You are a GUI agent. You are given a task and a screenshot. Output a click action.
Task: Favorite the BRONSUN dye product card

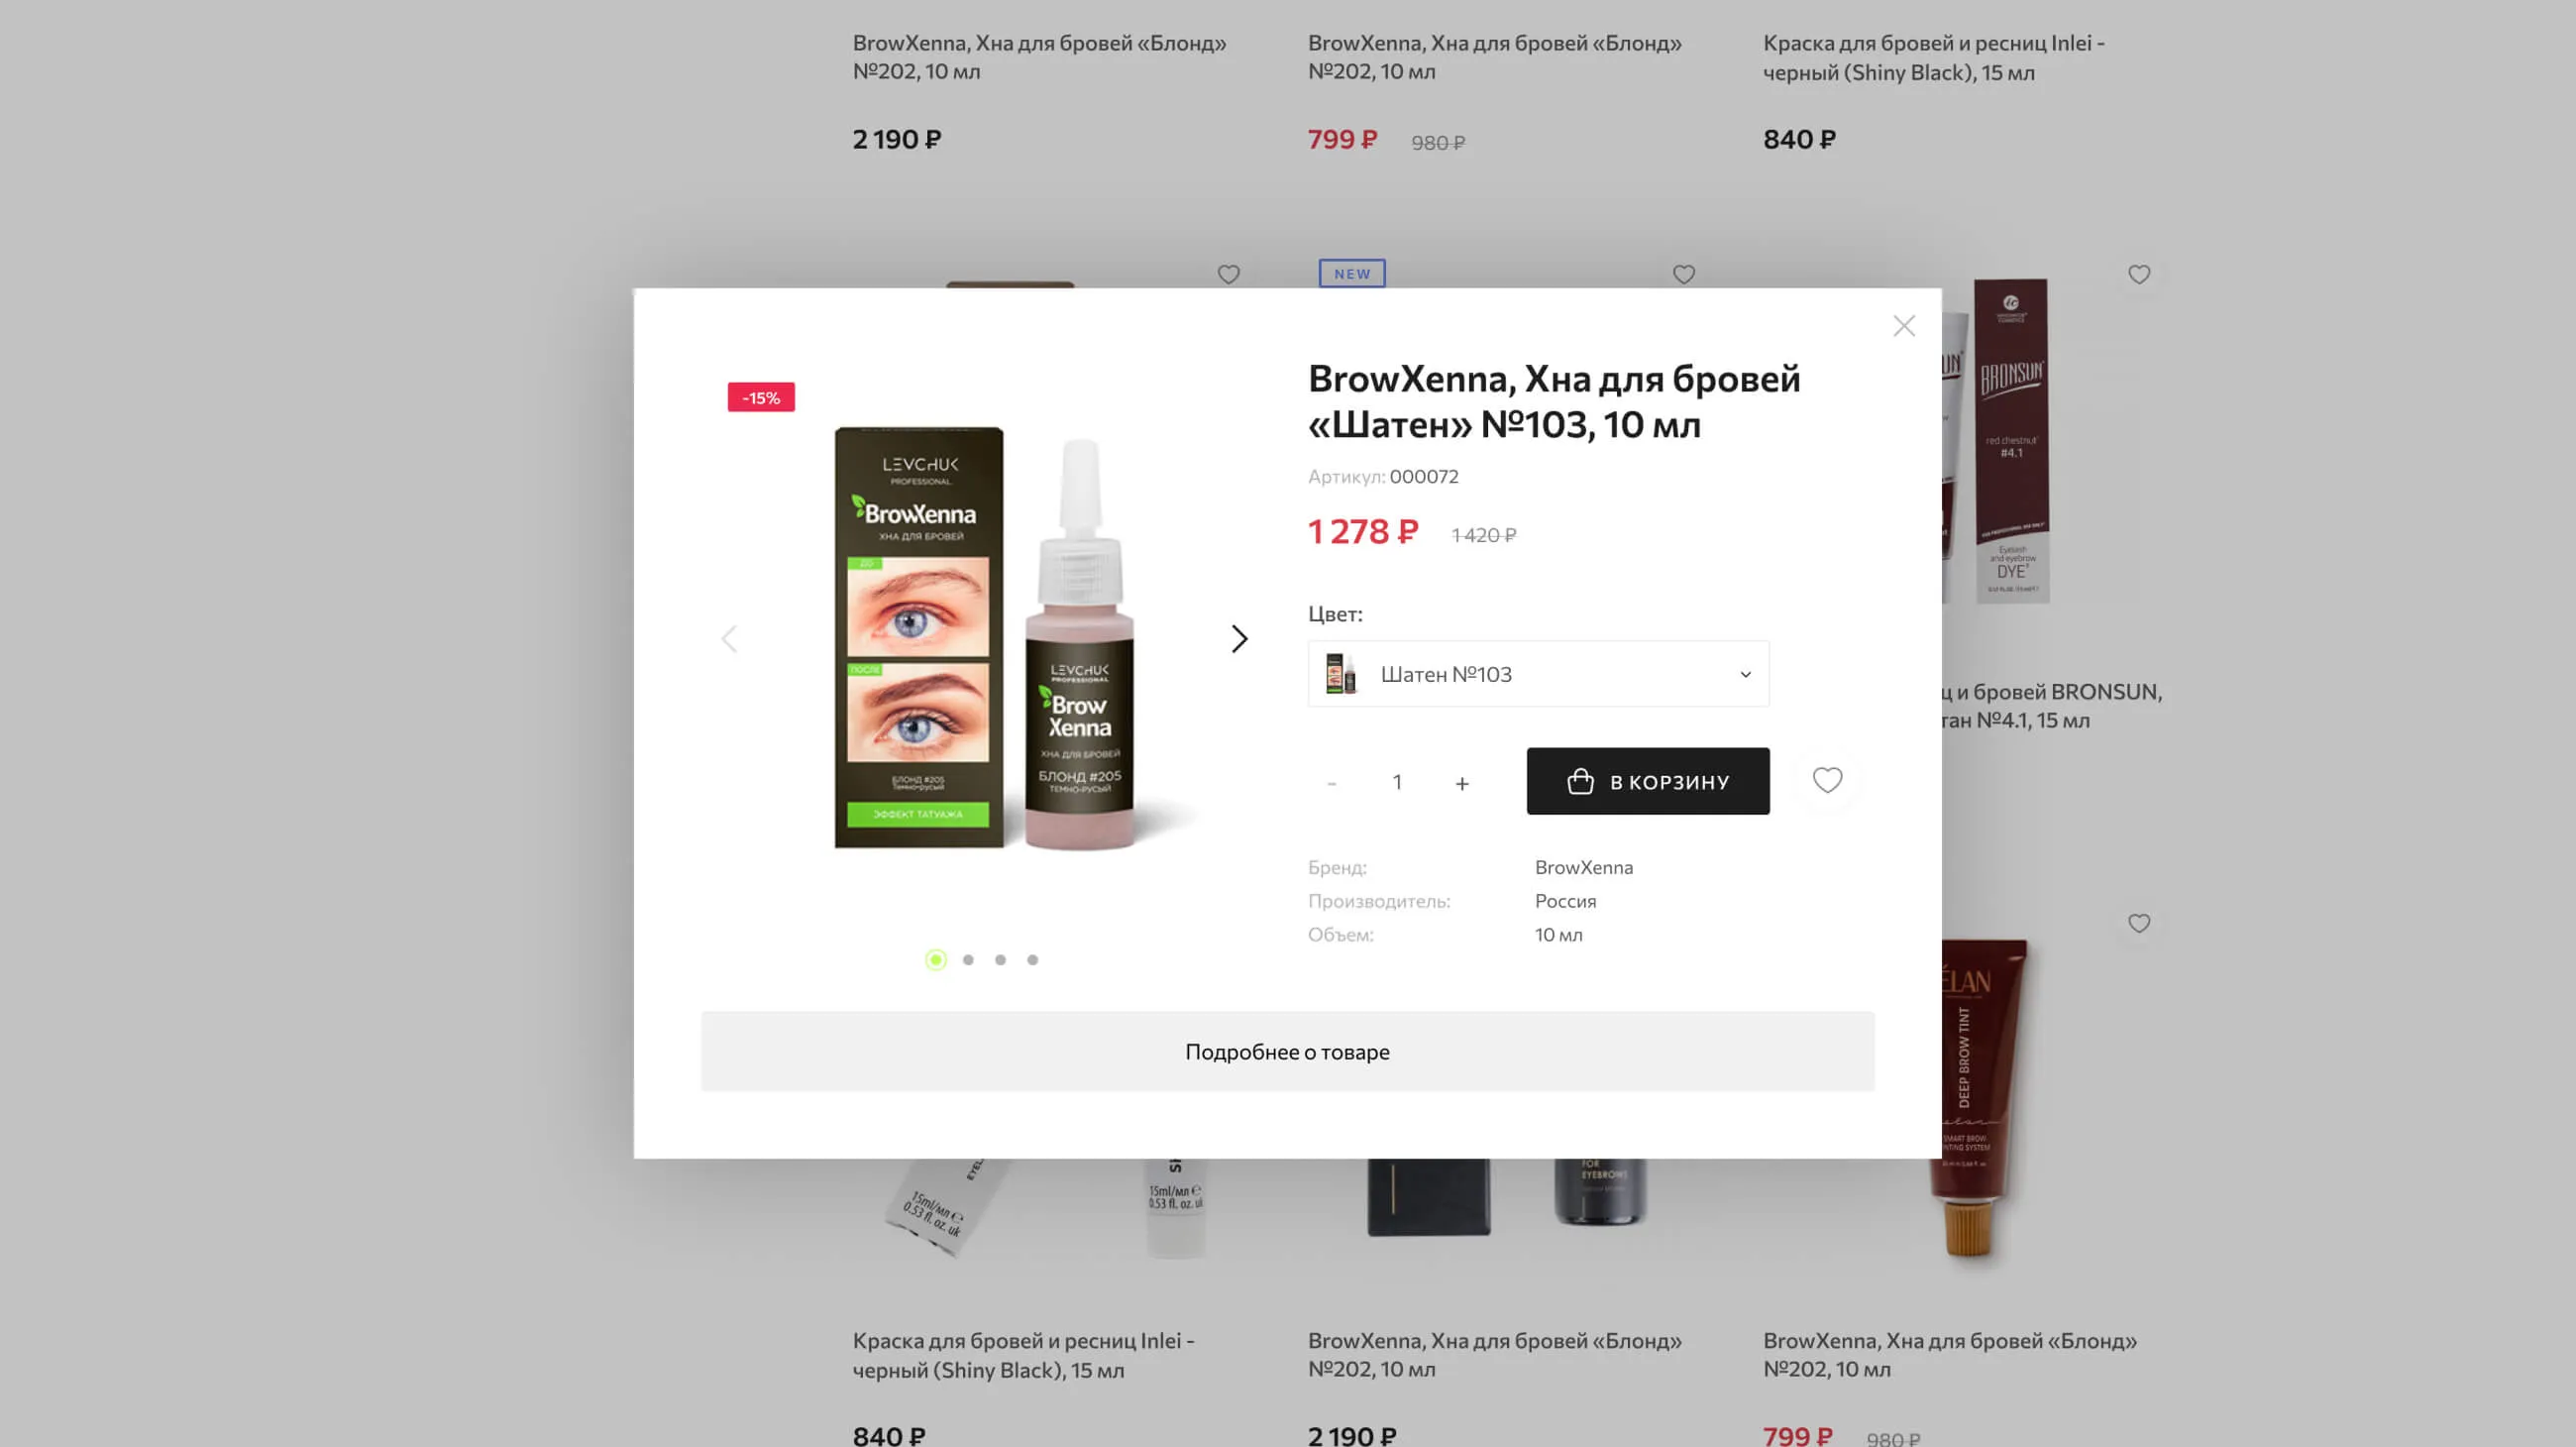[x=2139, y=274]
